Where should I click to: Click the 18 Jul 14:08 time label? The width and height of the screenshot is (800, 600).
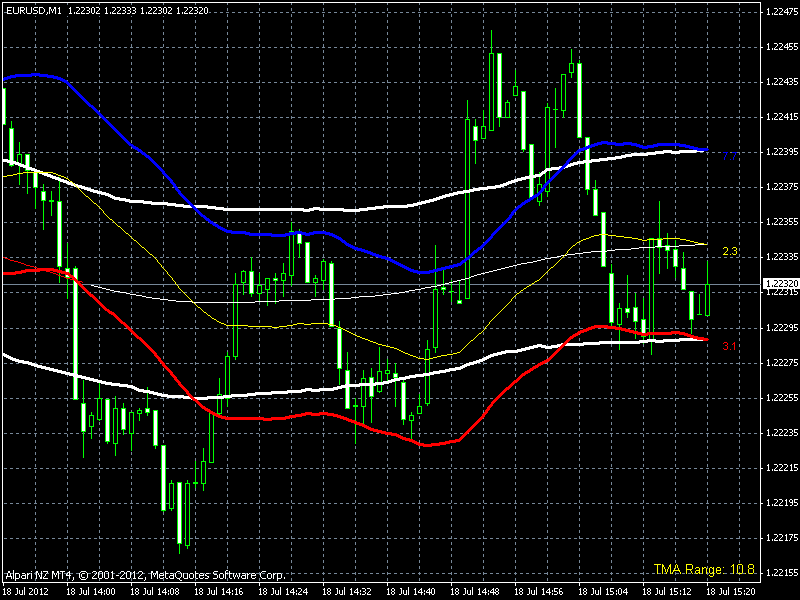point(155,592)
